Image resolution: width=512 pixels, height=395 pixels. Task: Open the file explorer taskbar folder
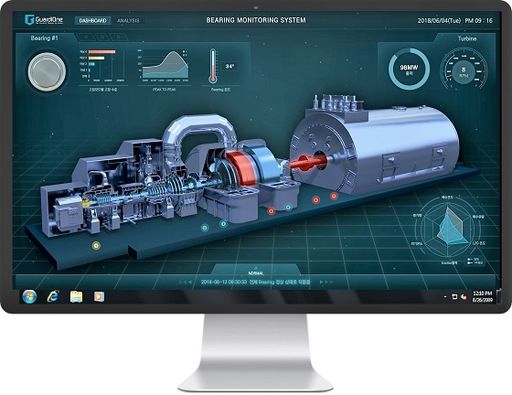[76, 297]
